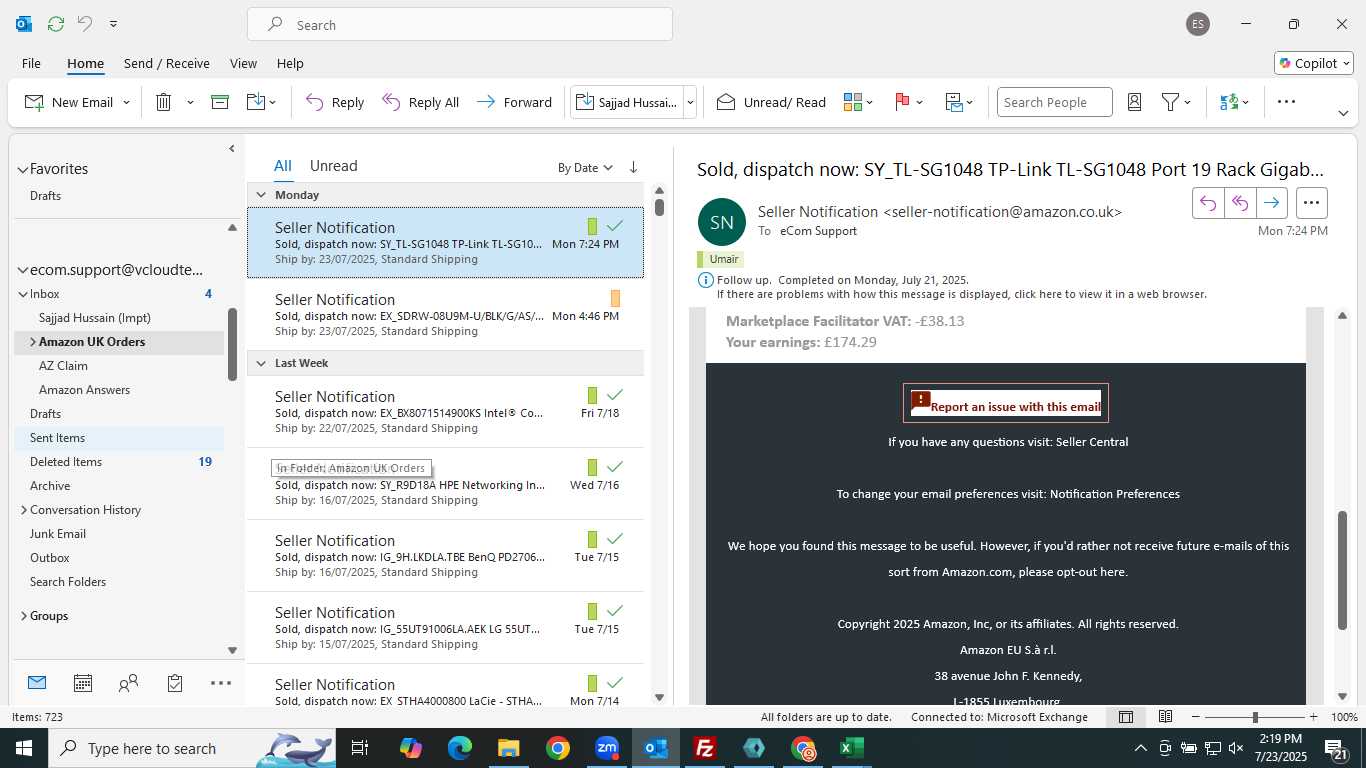This screenshot has height=768, width=1366.
Task: Click the zoom slider handle in the status bar
Action: coord(1255,717)
